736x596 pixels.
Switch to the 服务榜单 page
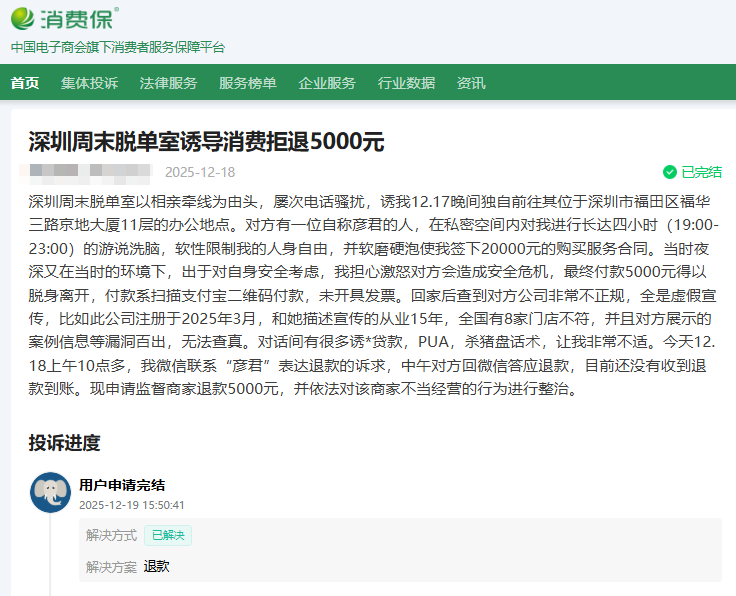[247, 83]
